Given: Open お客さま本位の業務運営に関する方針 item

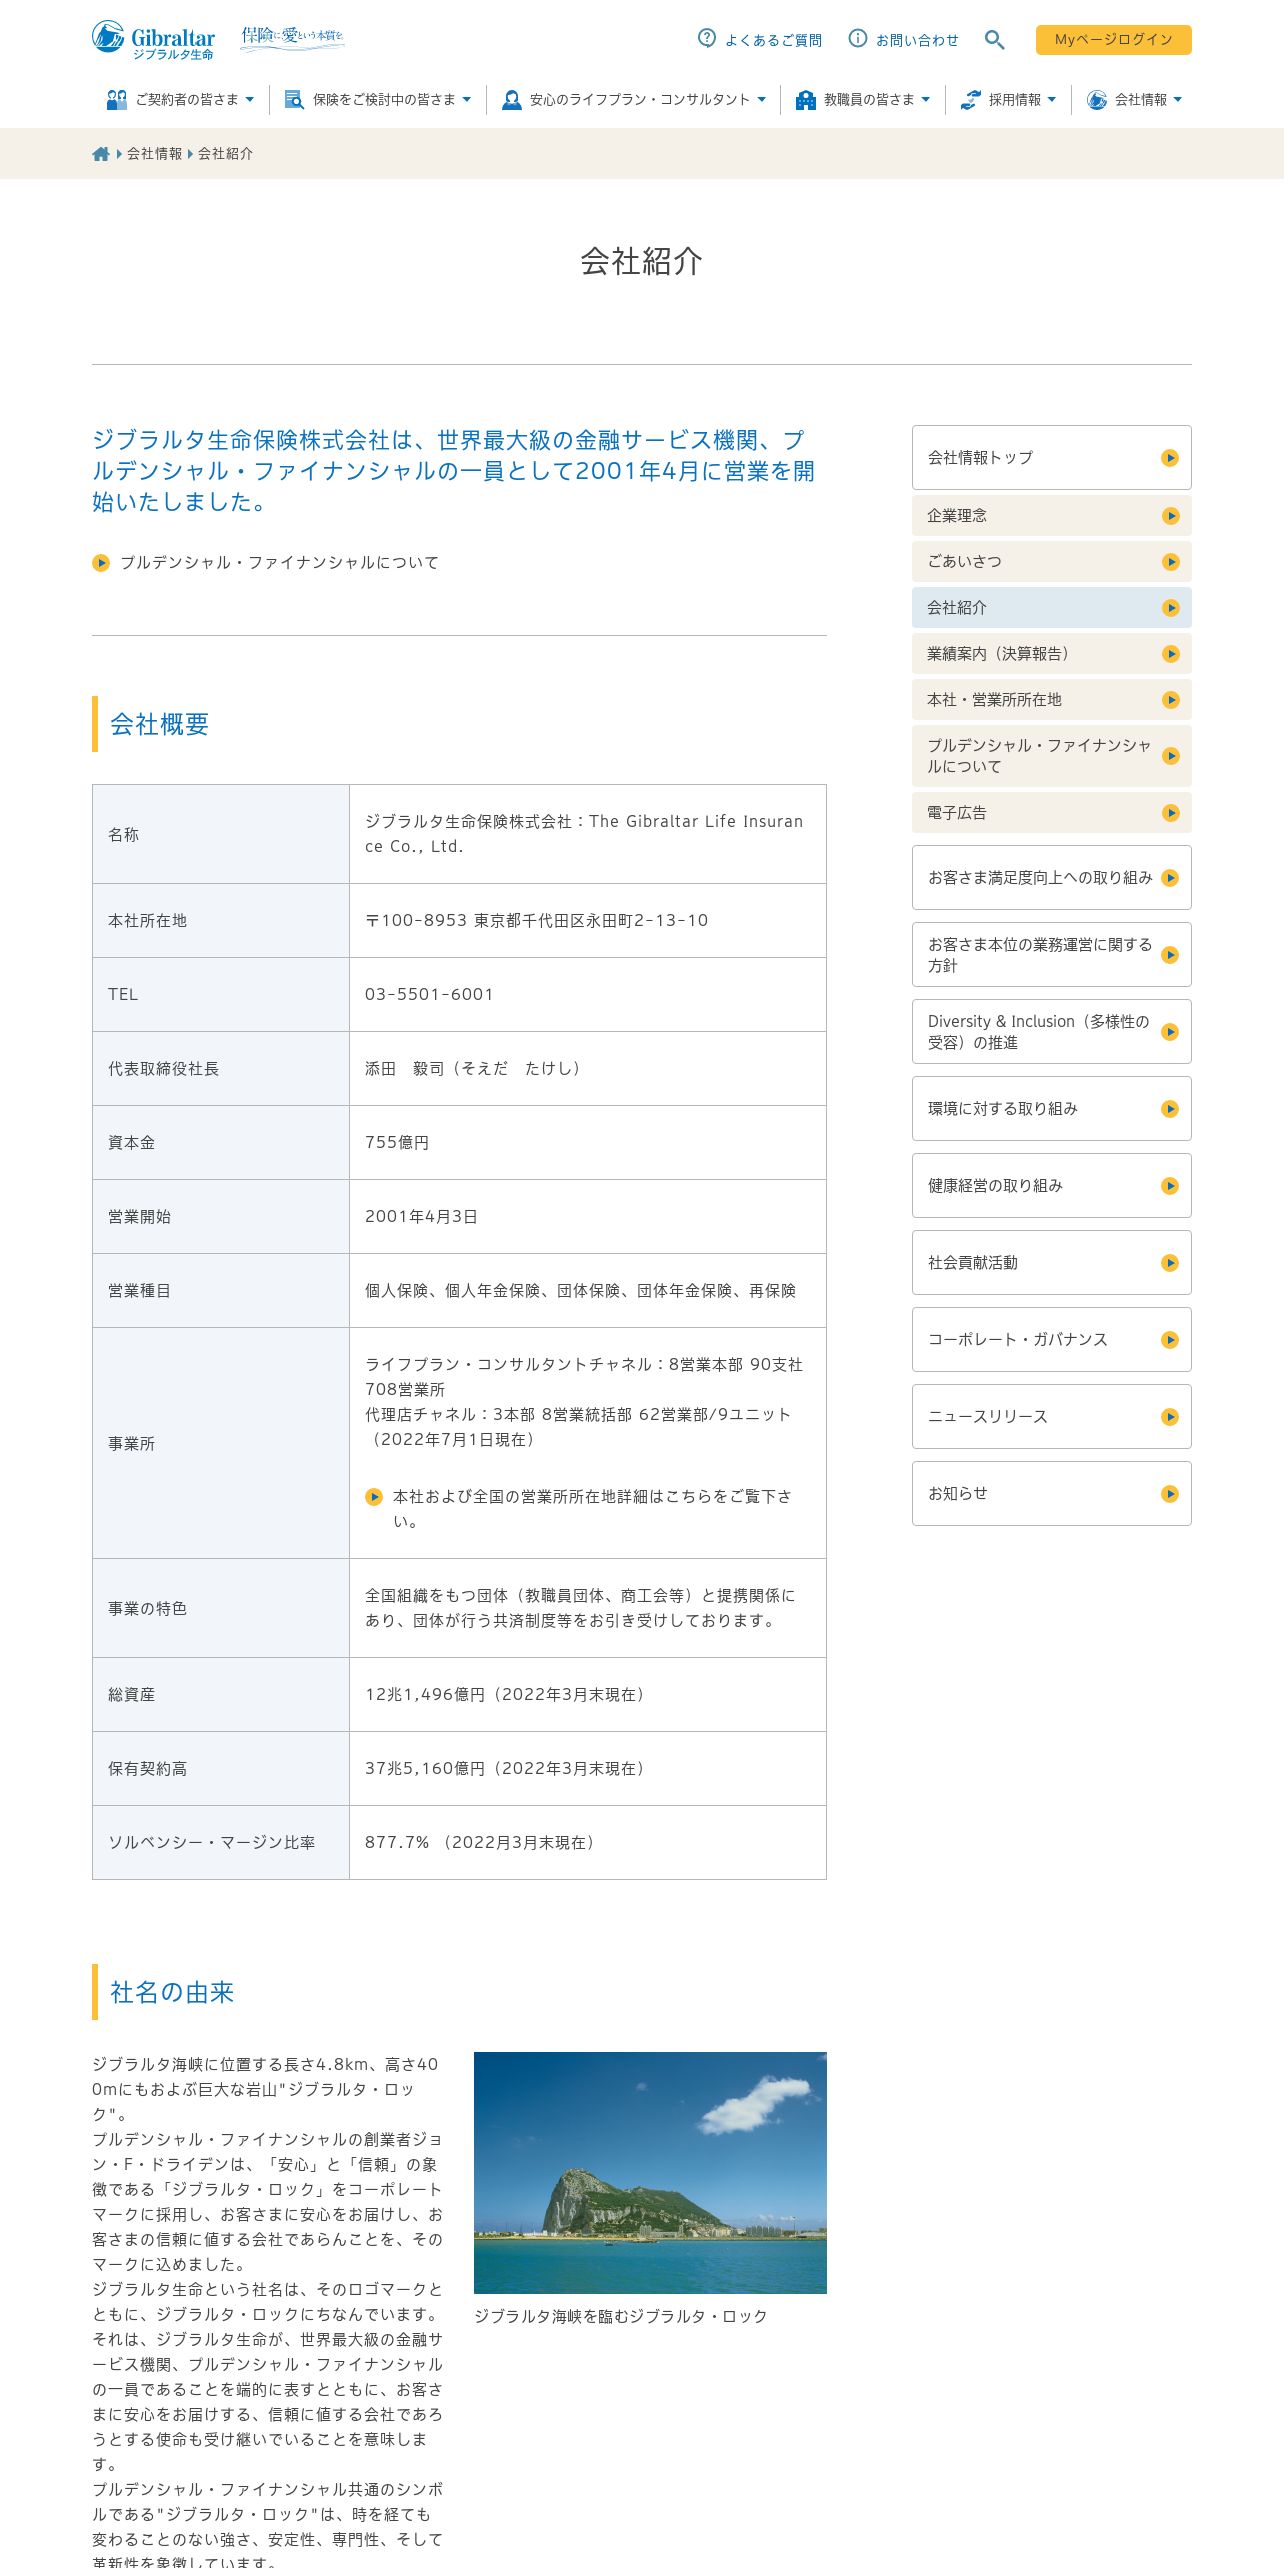Looking at the screenshot, I should pos(1052,954).
